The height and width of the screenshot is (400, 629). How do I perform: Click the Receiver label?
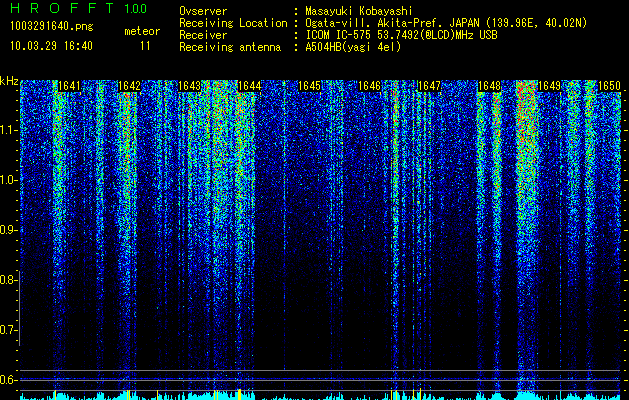coord(203,35)
